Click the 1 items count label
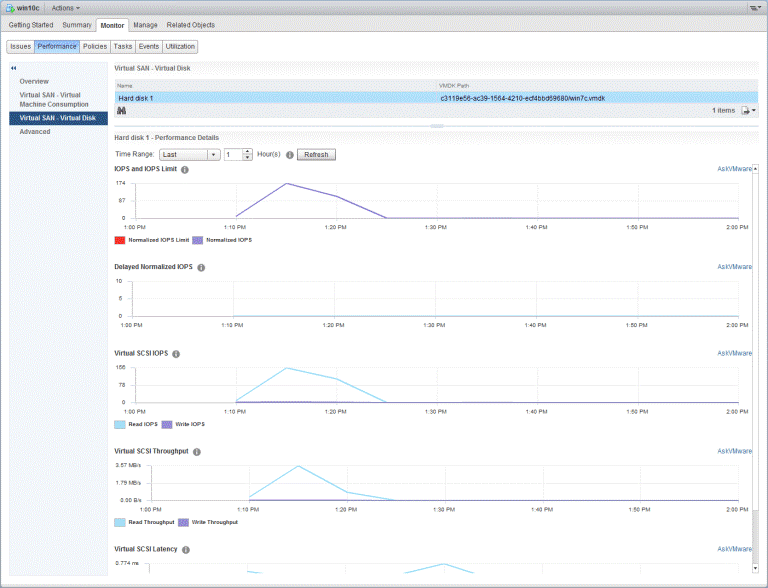The height and width of the screenshot is (588, 768). (x=723, y=111)
